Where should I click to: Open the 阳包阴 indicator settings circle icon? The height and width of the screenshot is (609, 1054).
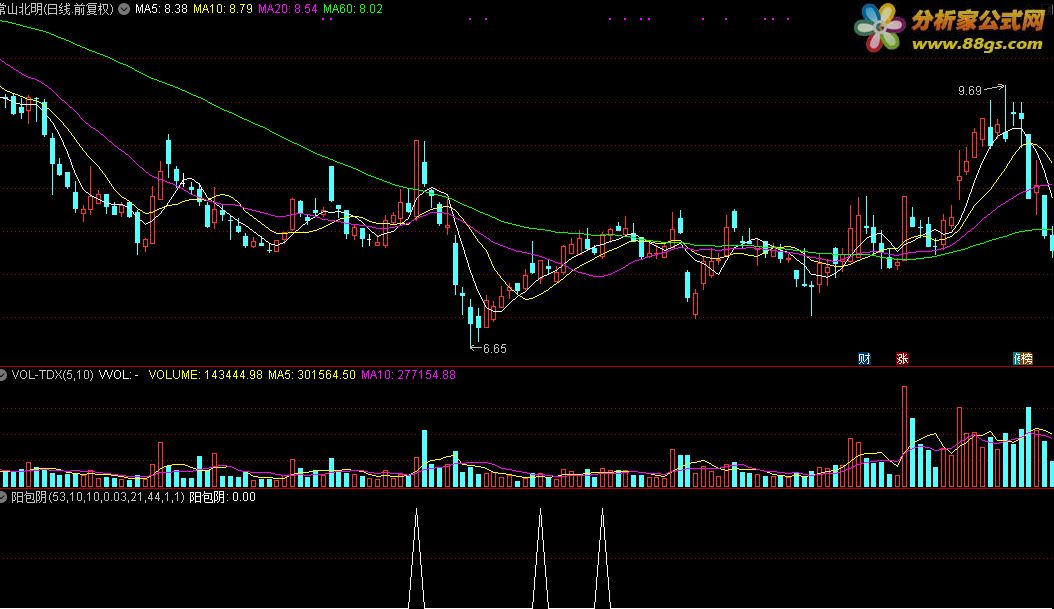[2, 497]
